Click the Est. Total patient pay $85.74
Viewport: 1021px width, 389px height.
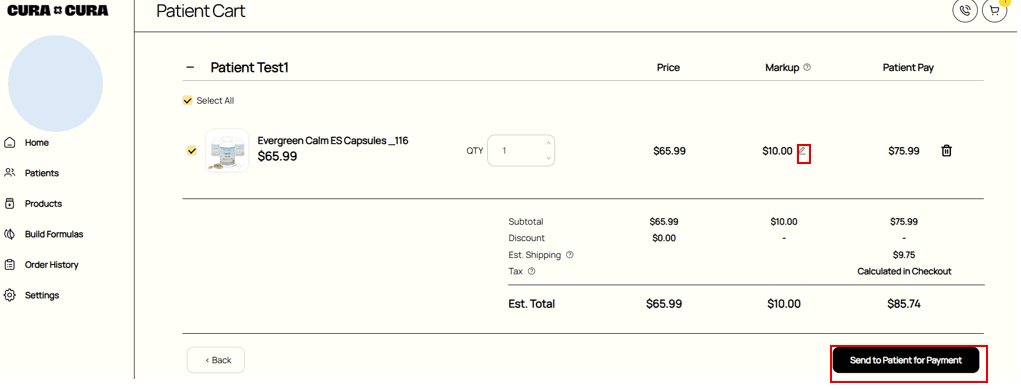pyautogui.click(x=904, y=304)
